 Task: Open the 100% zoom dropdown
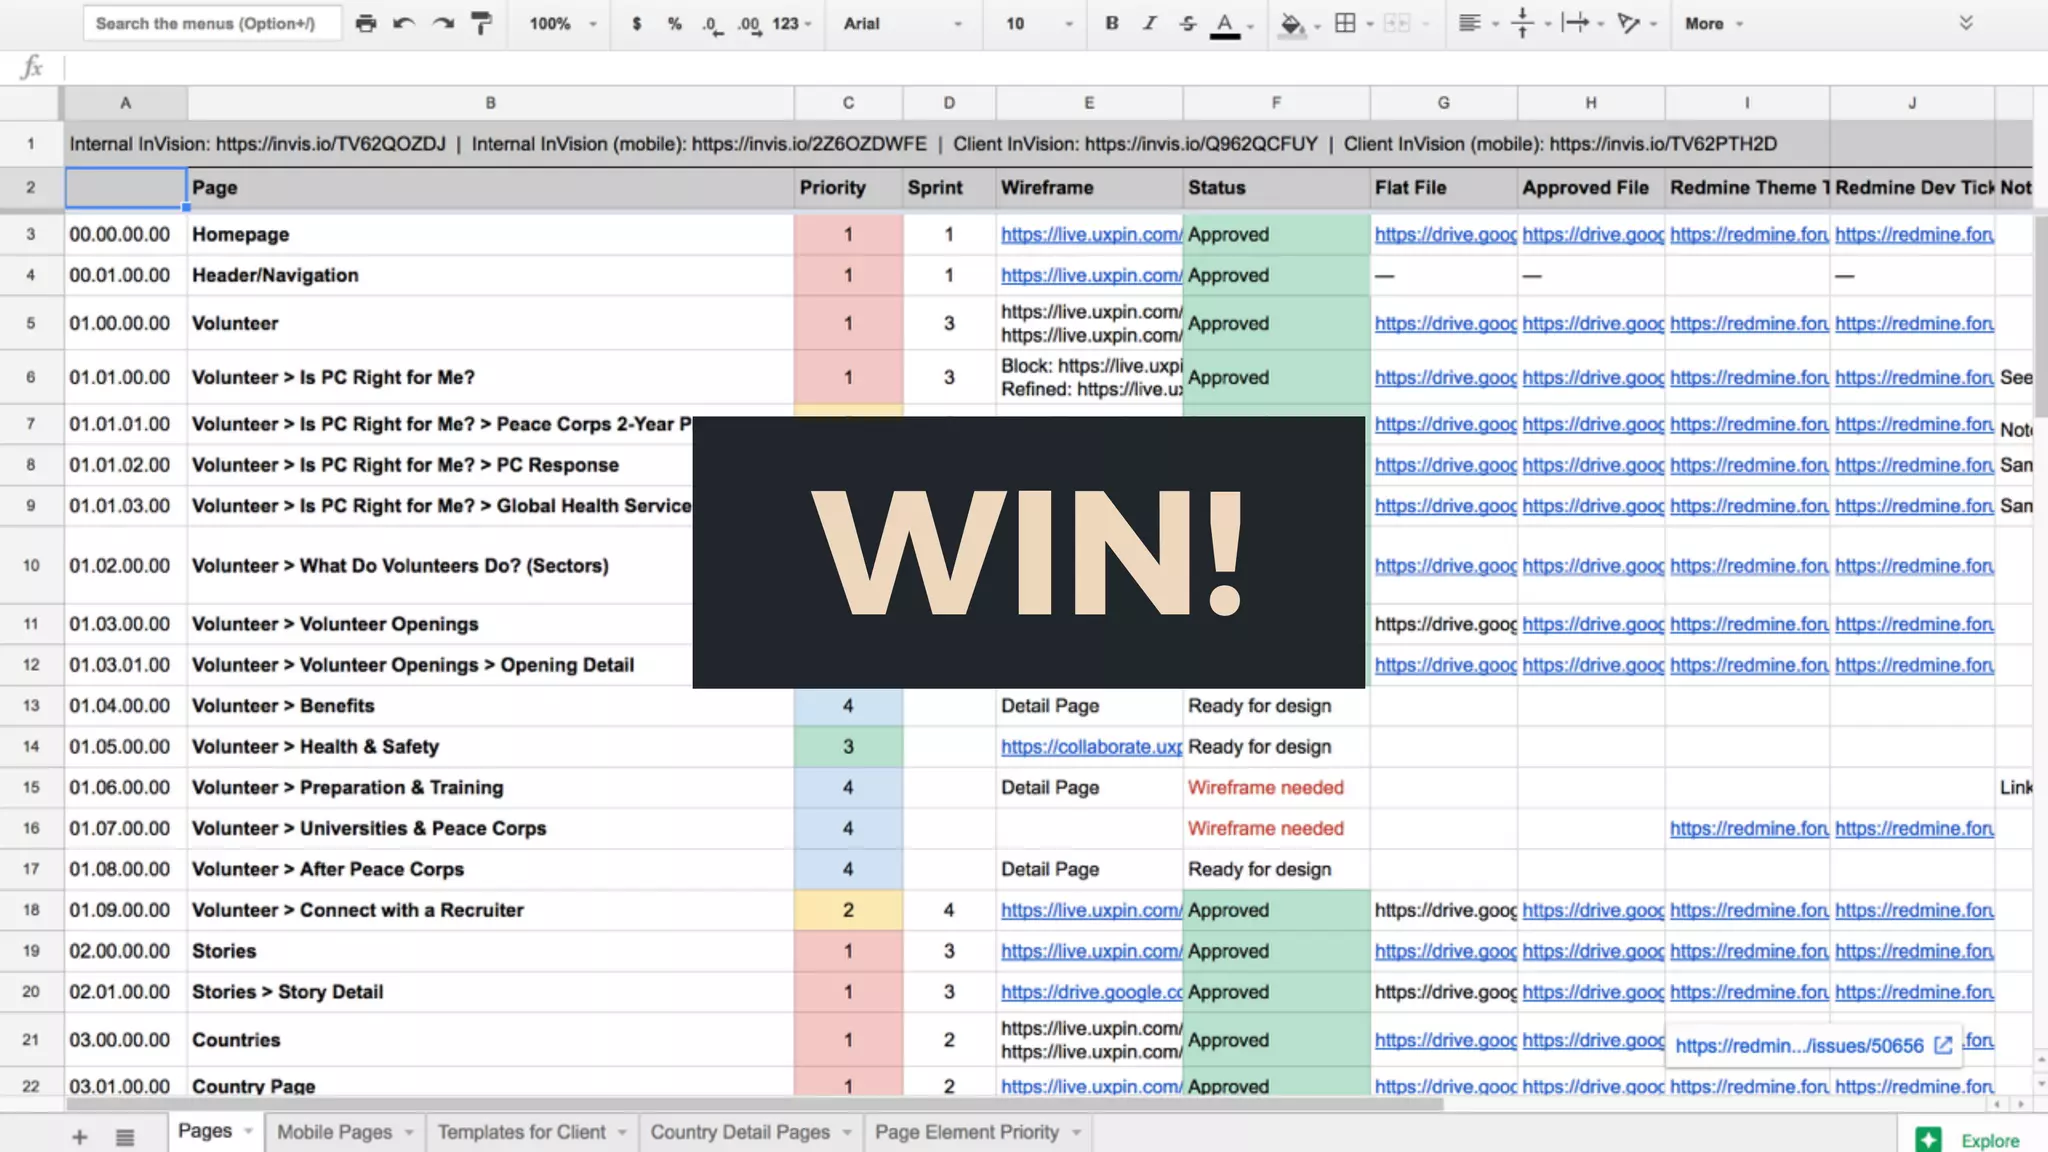(x=562, y=23)
